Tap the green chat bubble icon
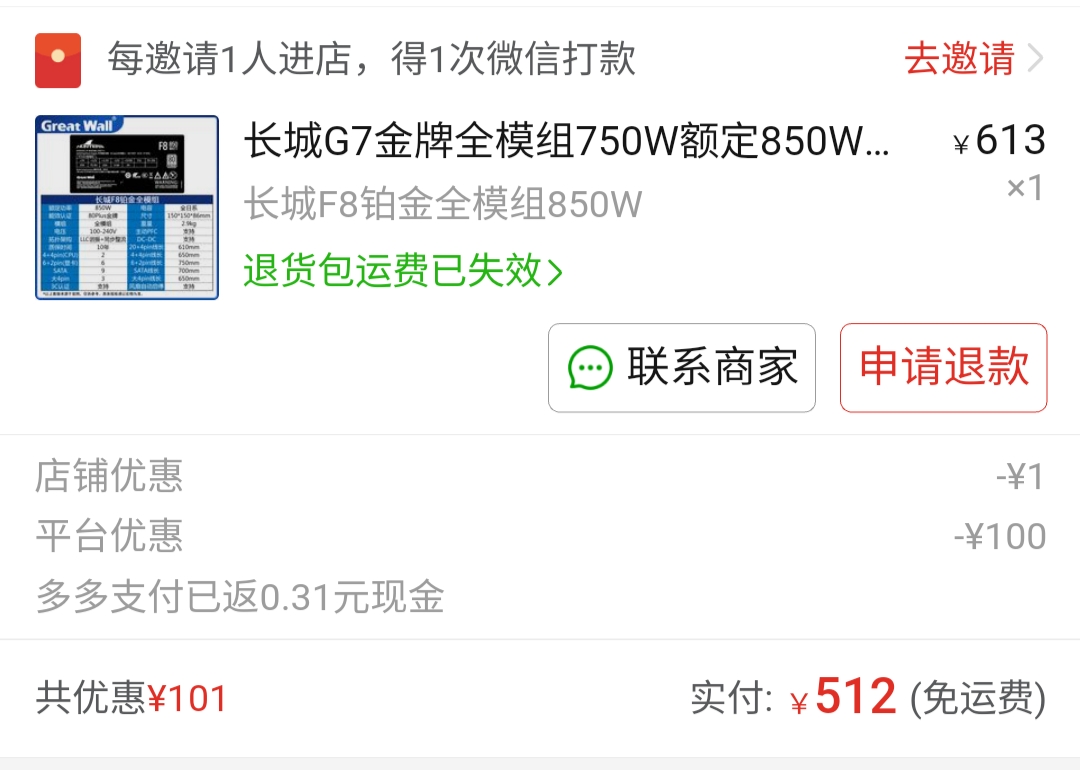The width and height of the screenshot is (1080, 770). (590, 367)
